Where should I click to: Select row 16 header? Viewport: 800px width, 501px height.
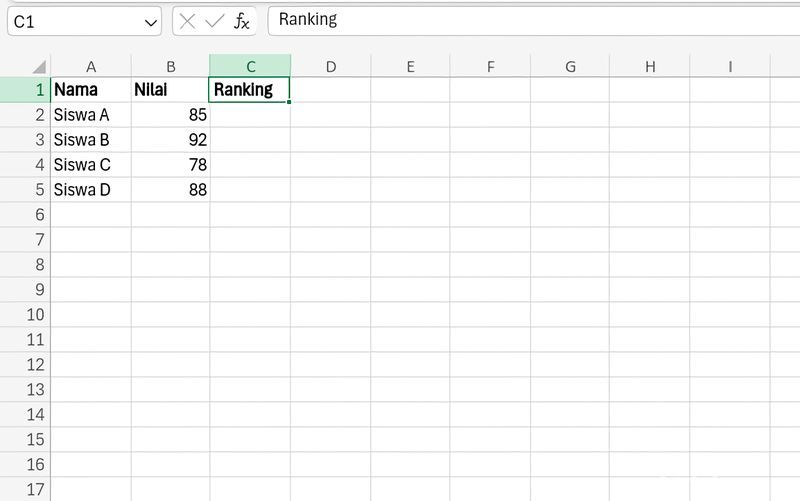click(25, 465)
